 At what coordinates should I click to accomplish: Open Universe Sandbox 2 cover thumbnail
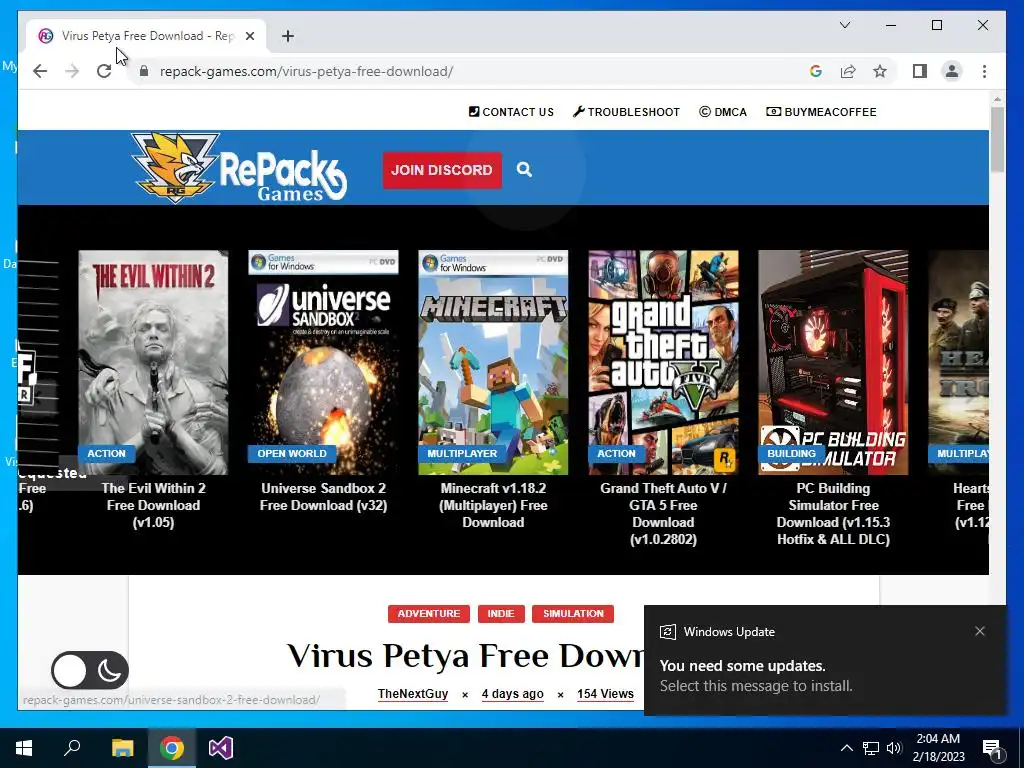[323, 362]
